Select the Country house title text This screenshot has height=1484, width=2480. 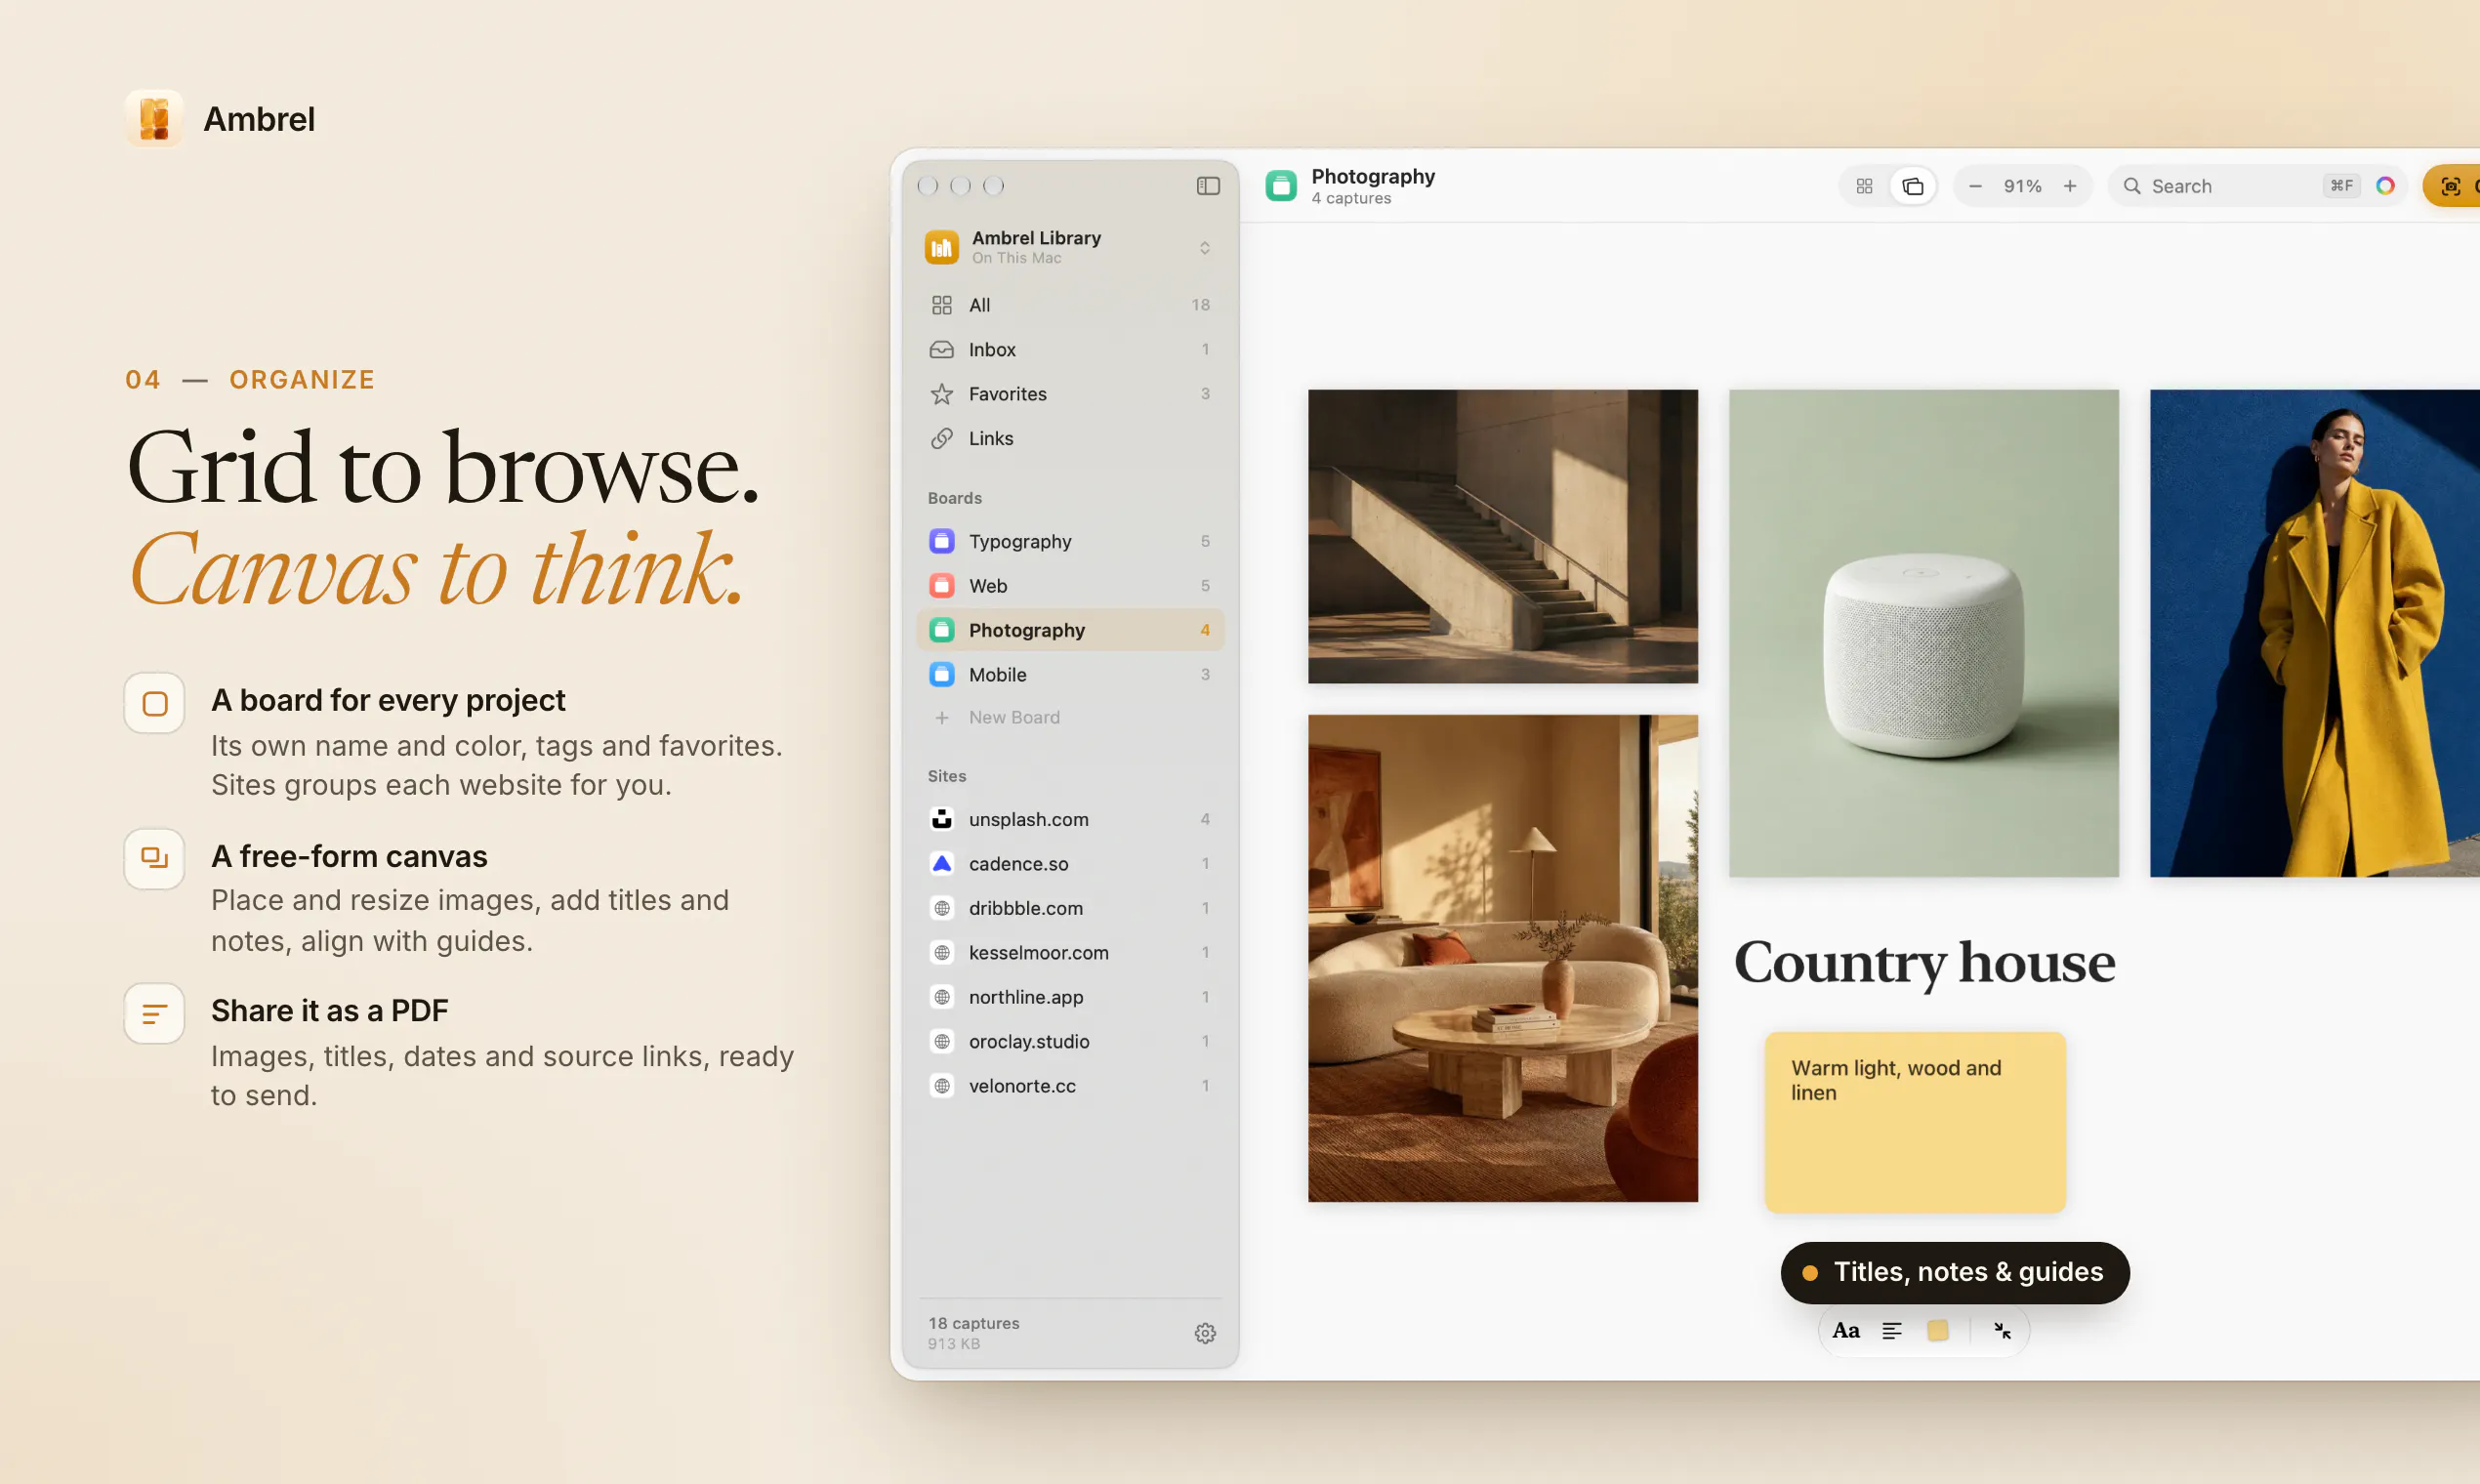[x=1924, y=962]
